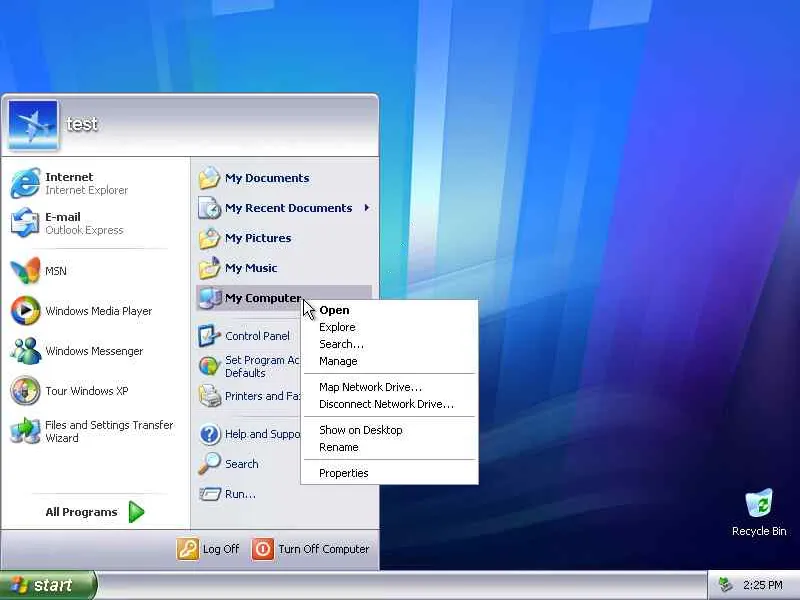This screenshot has height=600, width=800.
Task: Click My Pictures label
Action: click(258, 238)
